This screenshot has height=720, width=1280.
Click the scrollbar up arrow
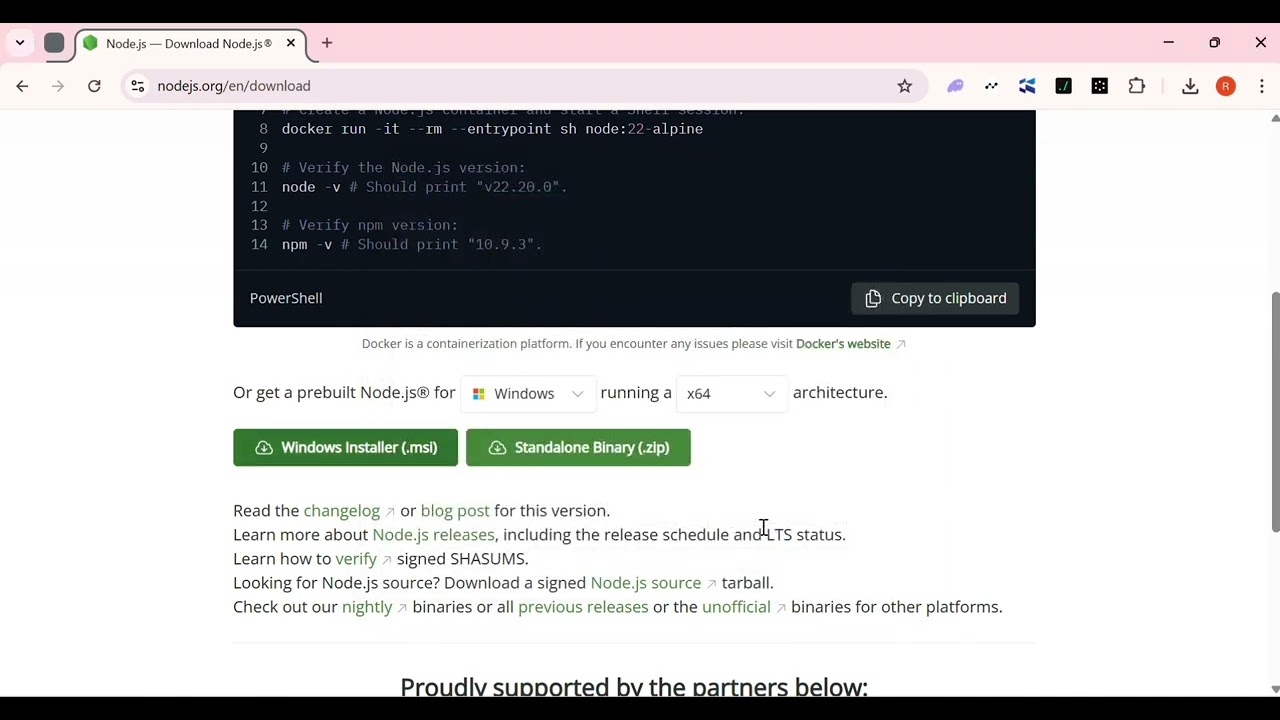point(1275,118)
